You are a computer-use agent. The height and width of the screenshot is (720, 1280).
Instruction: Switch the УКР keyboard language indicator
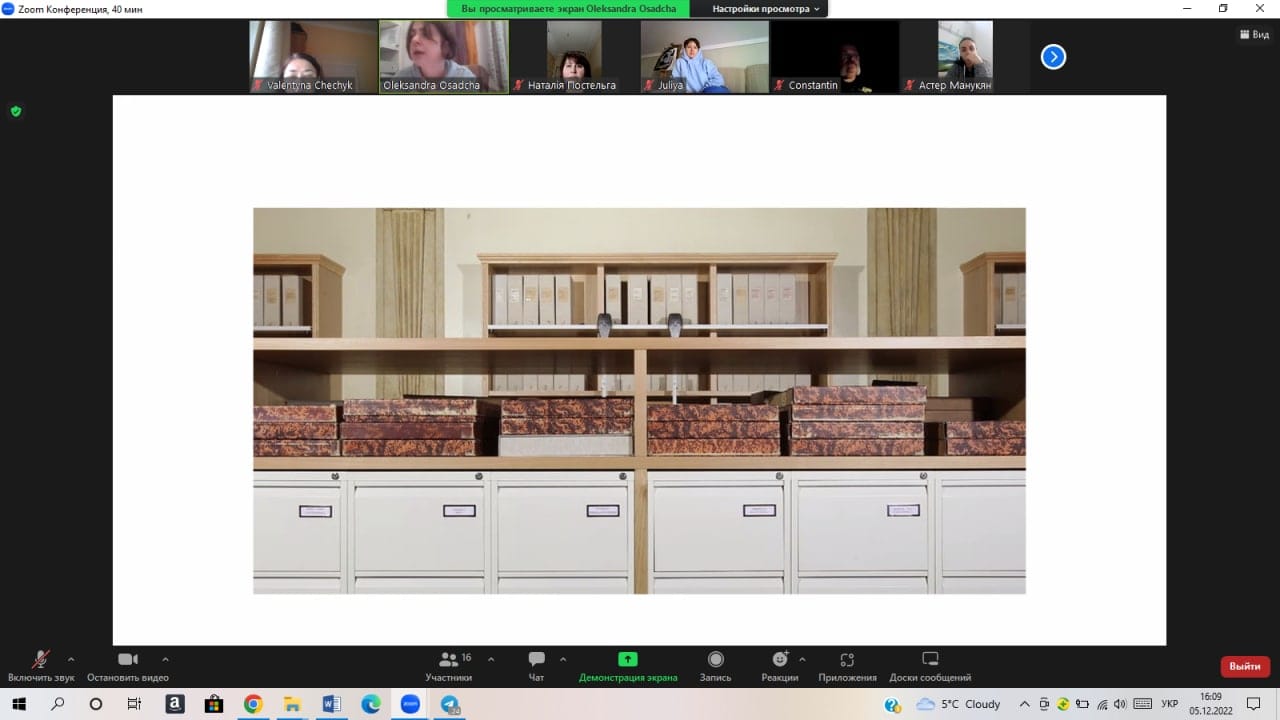(x=1169, y=704)
